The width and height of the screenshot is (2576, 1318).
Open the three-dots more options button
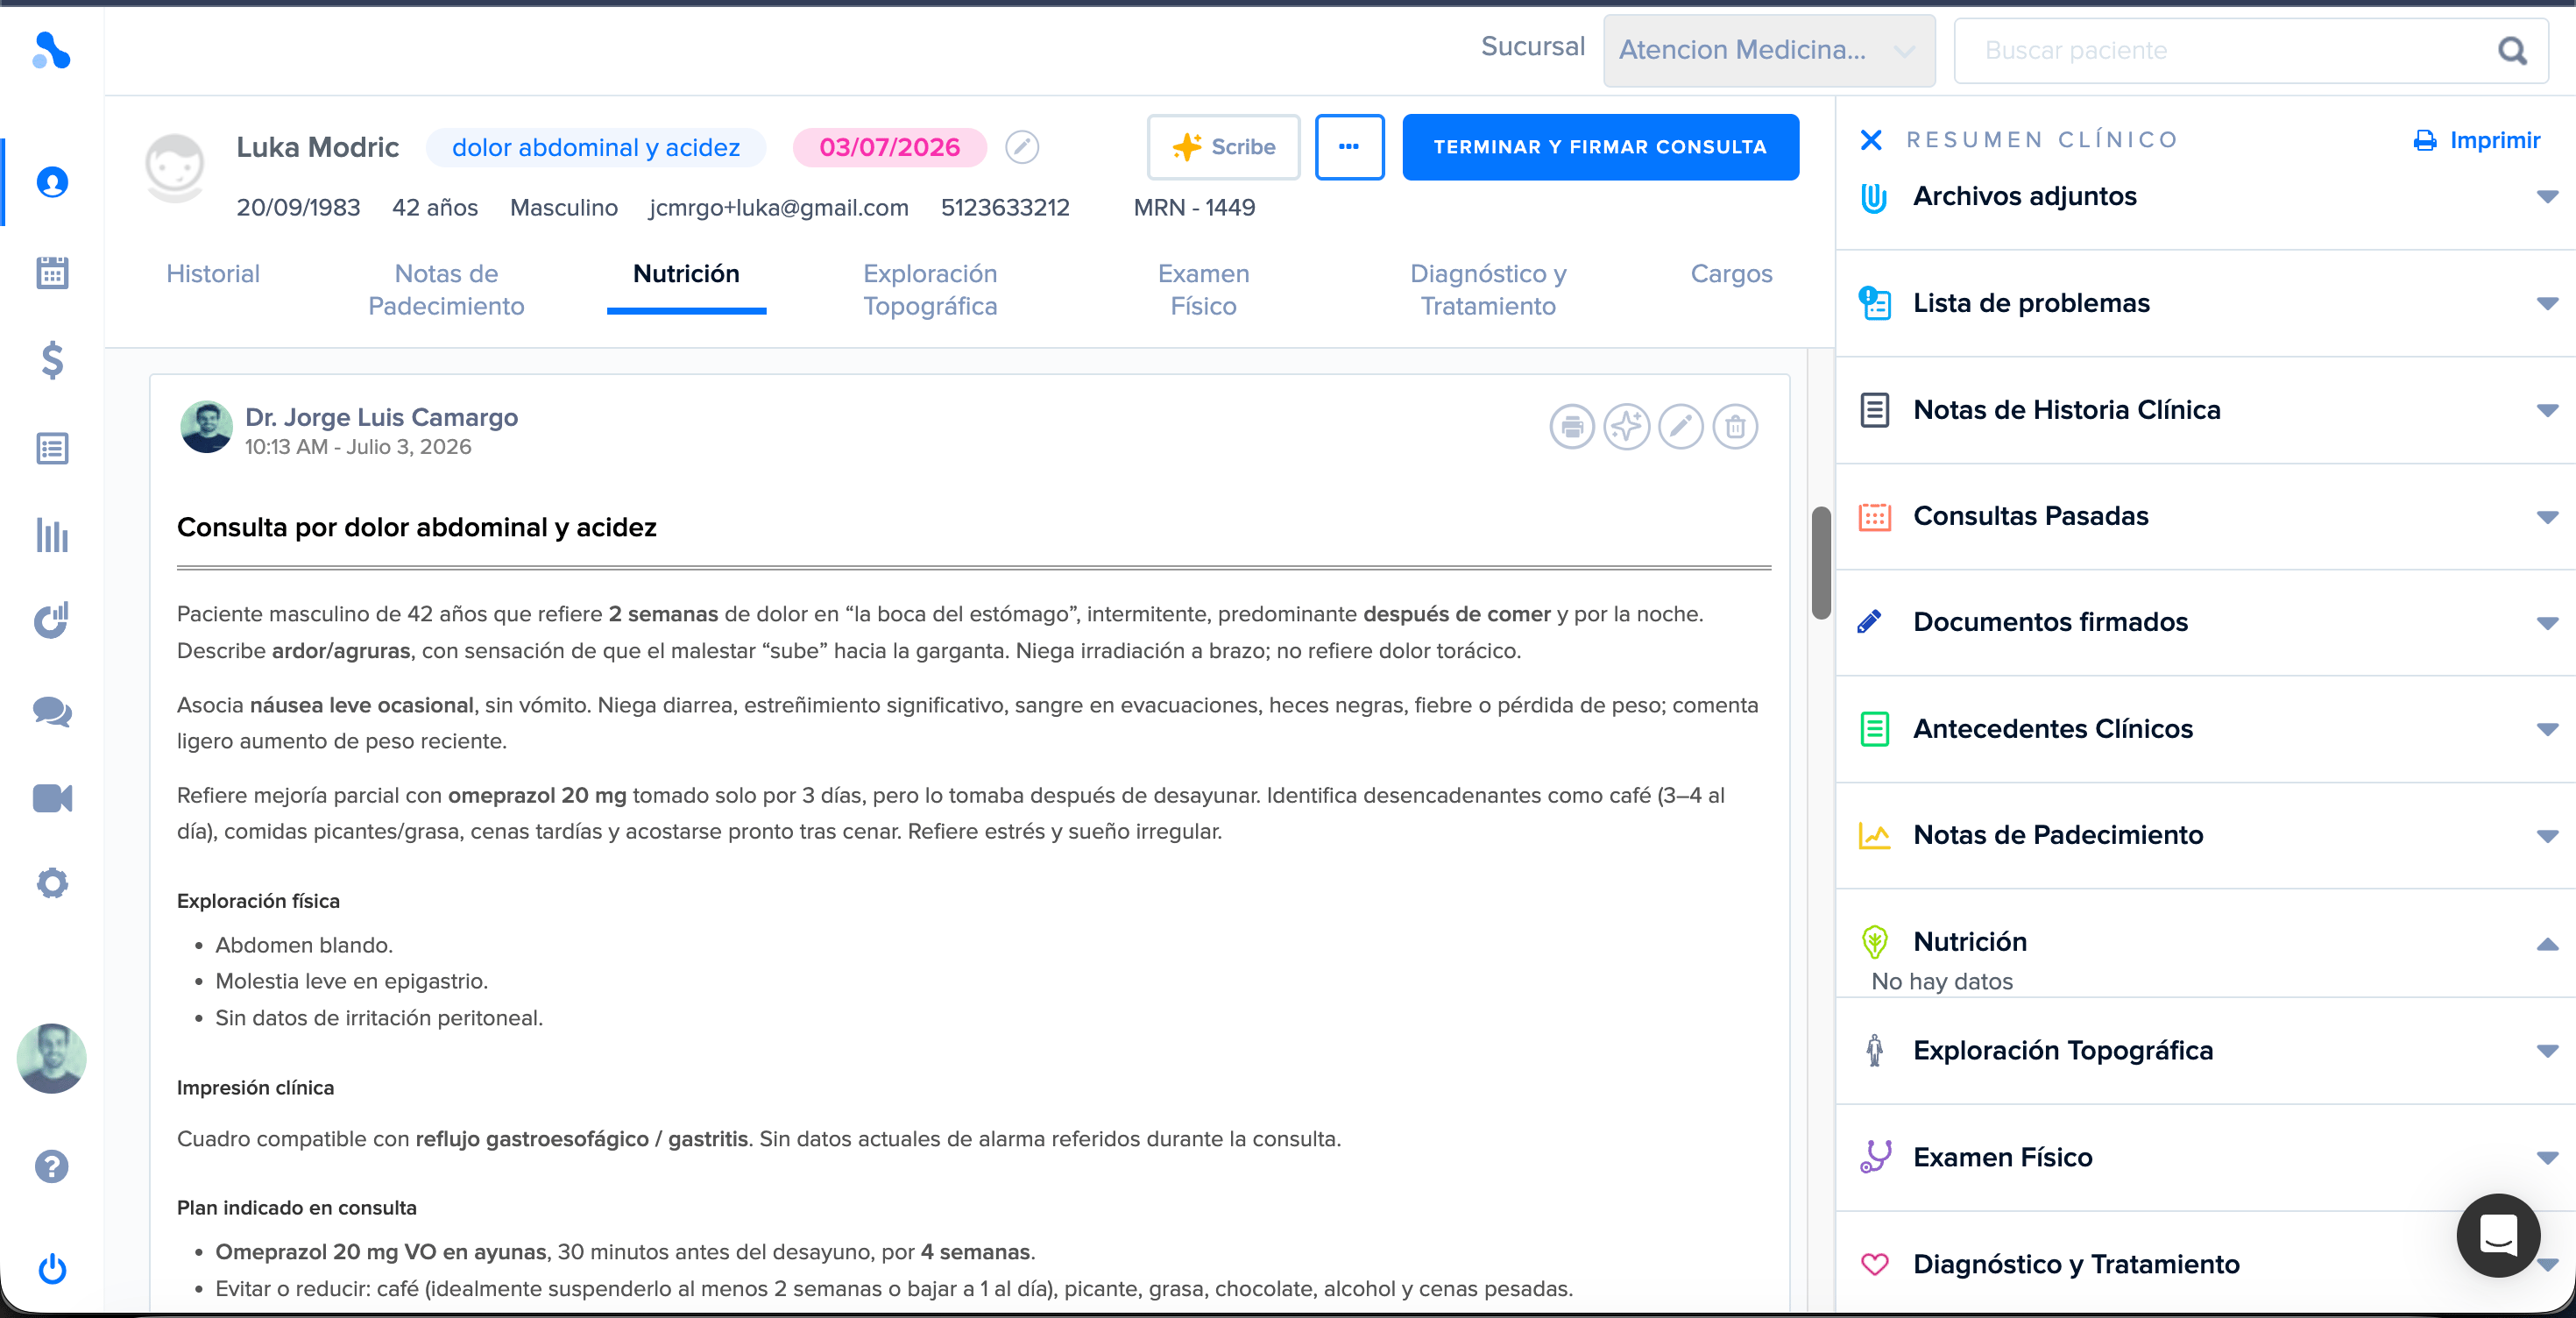tap(1349, 147)
